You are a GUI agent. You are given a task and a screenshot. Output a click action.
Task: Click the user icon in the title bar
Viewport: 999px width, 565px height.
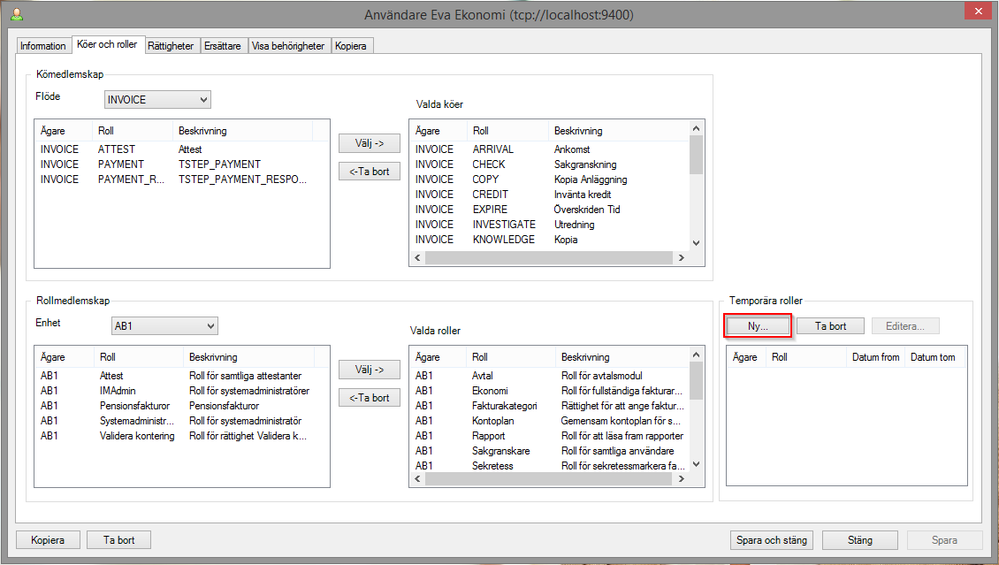click(x=16, y=15)
